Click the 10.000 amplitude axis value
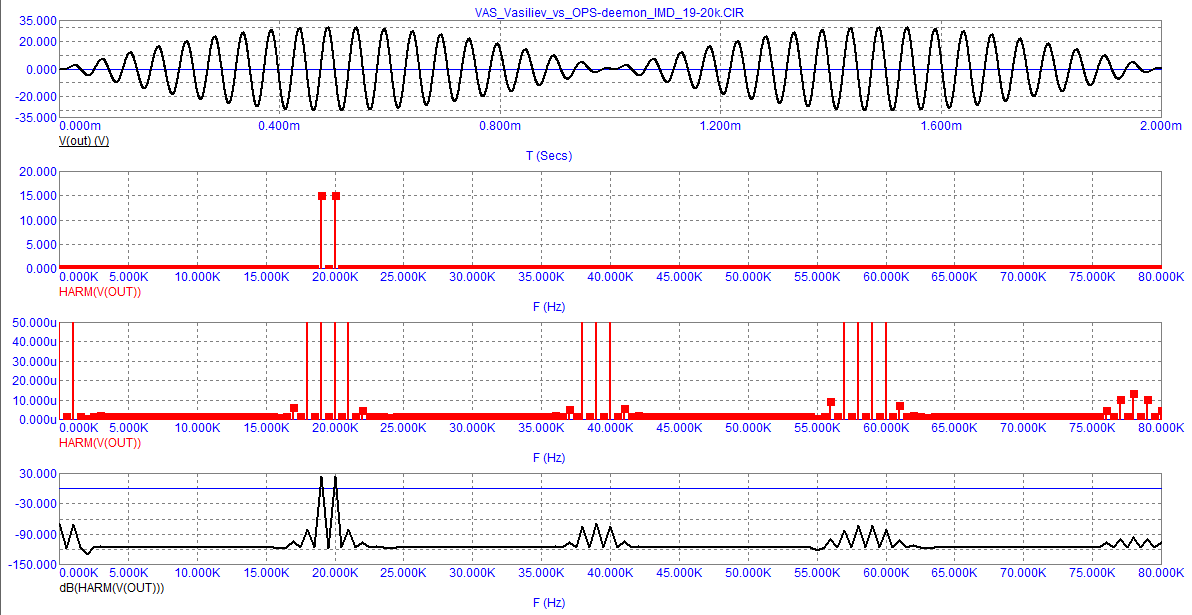Screen dimensions: 1192x615 (x=37, y=220)
